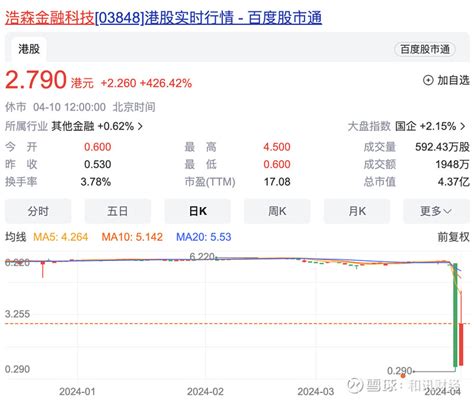474x400 pixels.
Task: Select the 港股 tab
Action: [29, 49]
